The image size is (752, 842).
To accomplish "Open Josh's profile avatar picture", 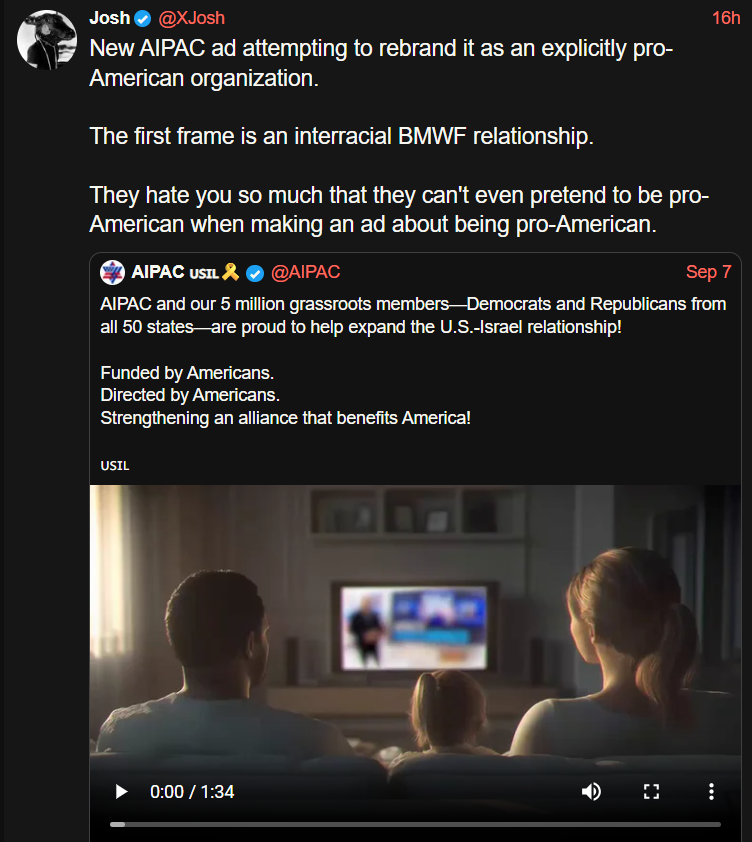I will pyautogui.click(x=47, y=40).
